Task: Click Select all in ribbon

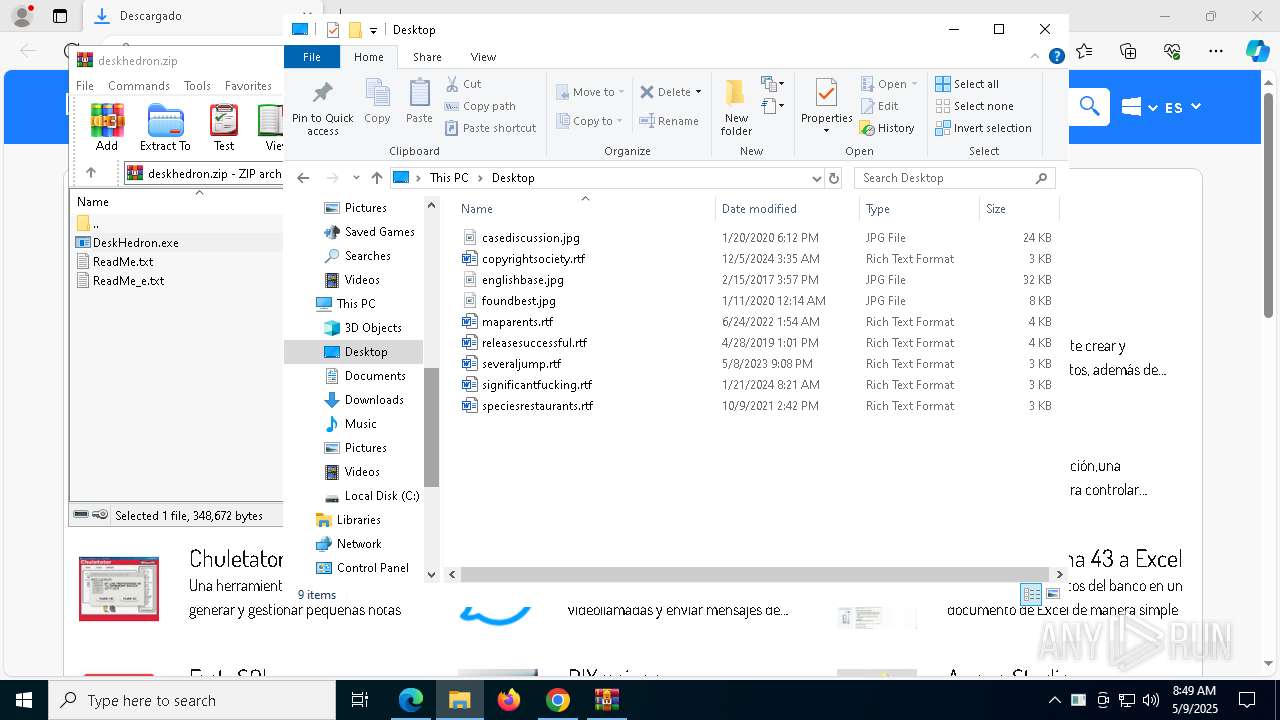Action: coord(967,84)
